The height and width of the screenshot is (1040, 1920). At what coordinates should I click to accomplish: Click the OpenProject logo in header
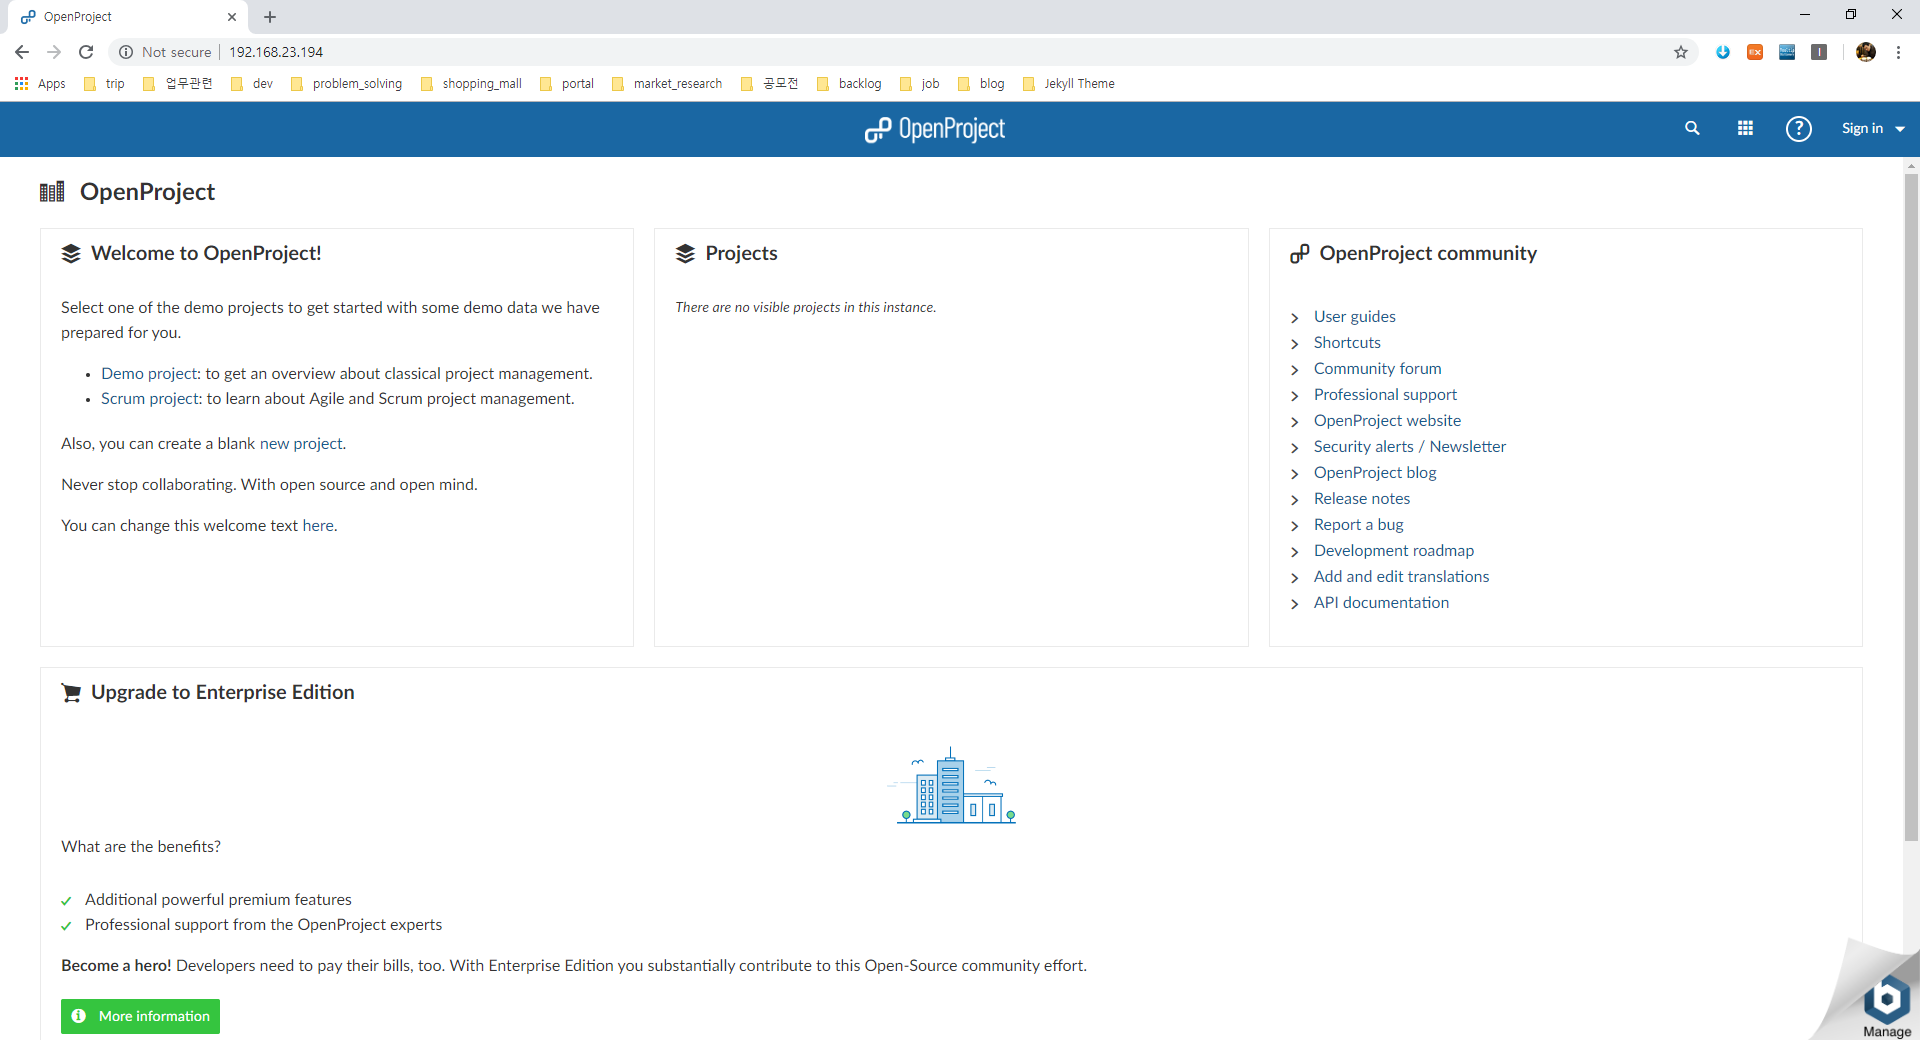pyautogui.click(x=935, y=129)
